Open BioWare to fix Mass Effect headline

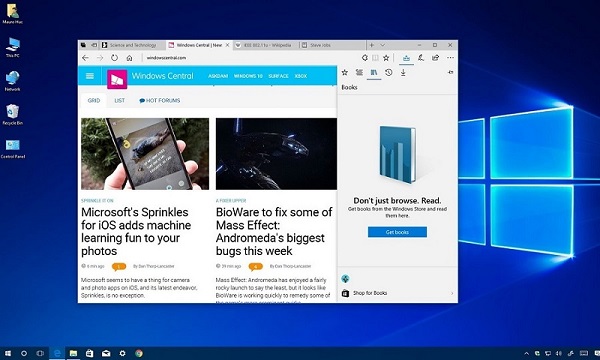tap(274, 231)
